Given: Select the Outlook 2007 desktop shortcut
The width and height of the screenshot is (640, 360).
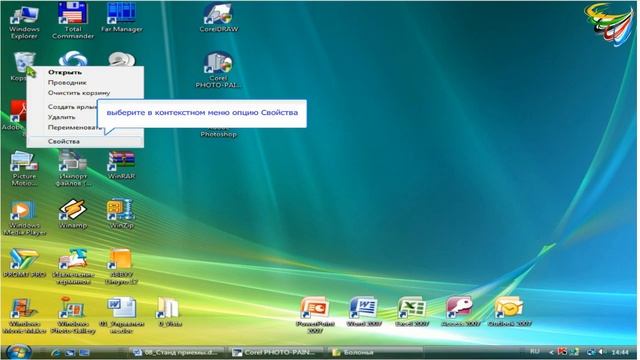Looking at the screenshot, I should coord(509,312).
